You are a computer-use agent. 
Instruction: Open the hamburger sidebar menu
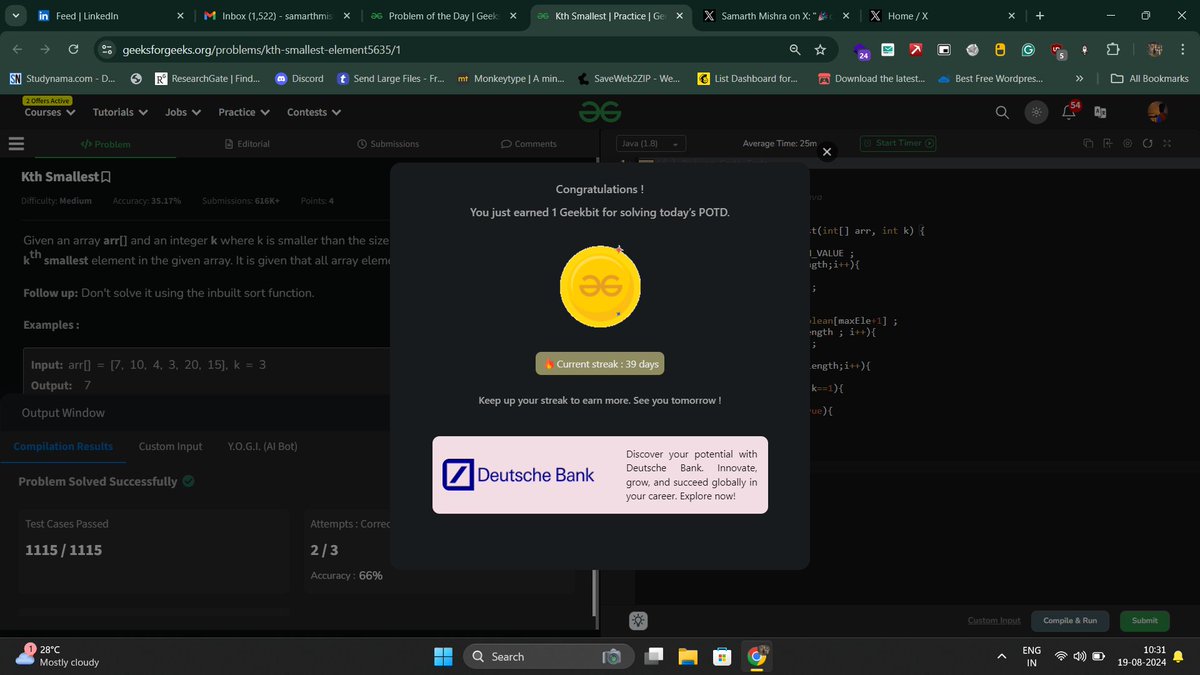point(16,144)
